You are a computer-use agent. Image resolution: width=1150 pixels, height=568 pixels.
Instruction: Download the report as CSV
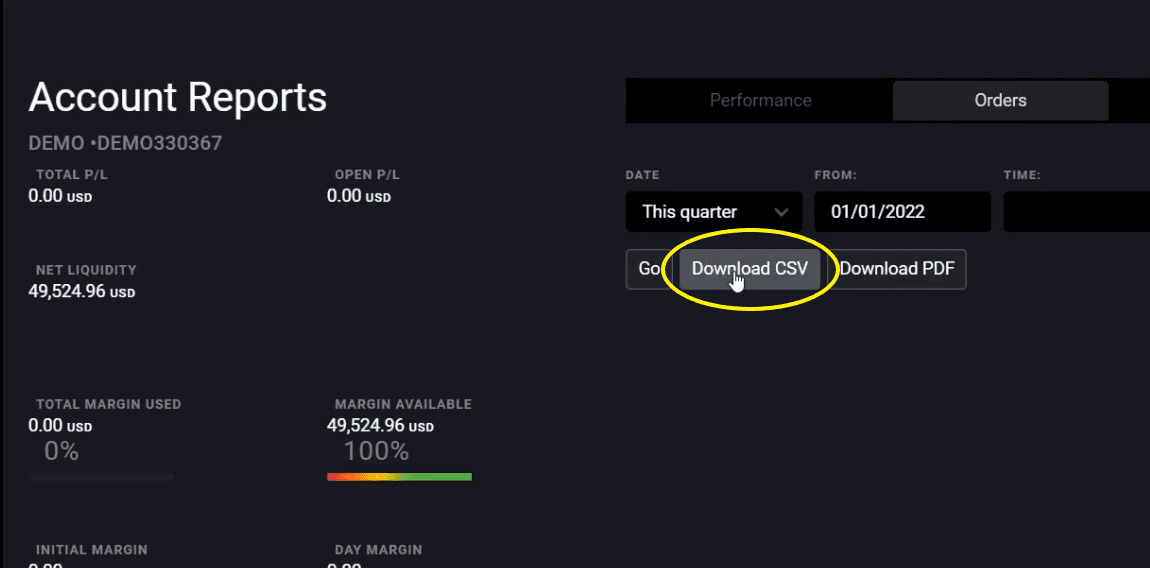click(749, 269)
